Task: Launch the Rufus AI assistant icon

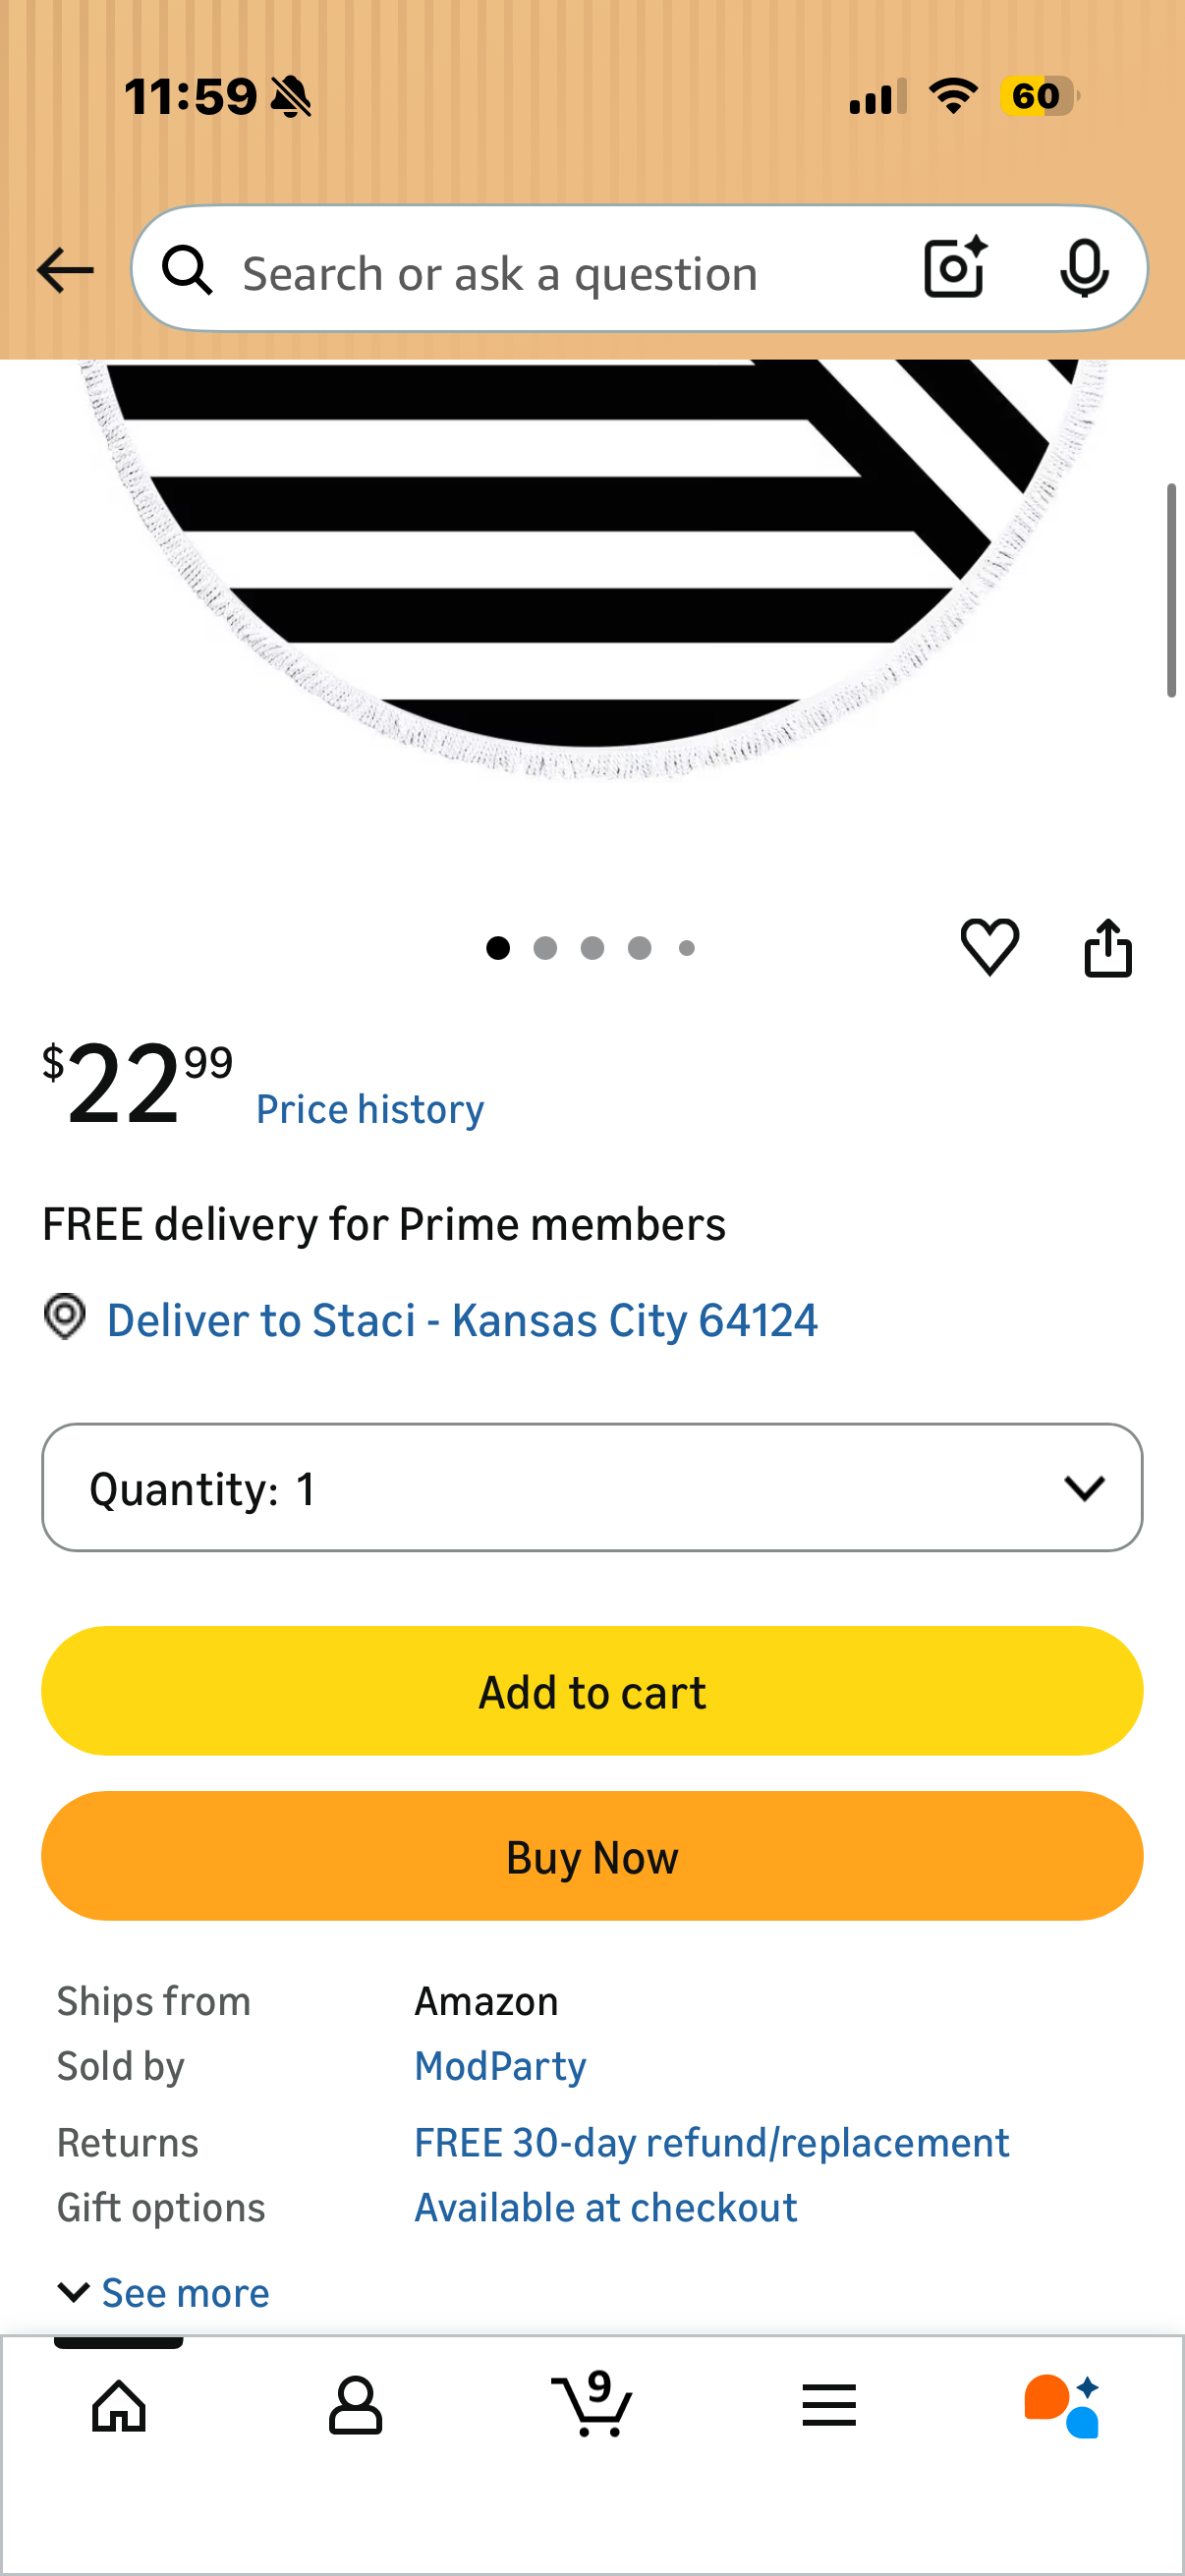Action: [1062, 2405]
